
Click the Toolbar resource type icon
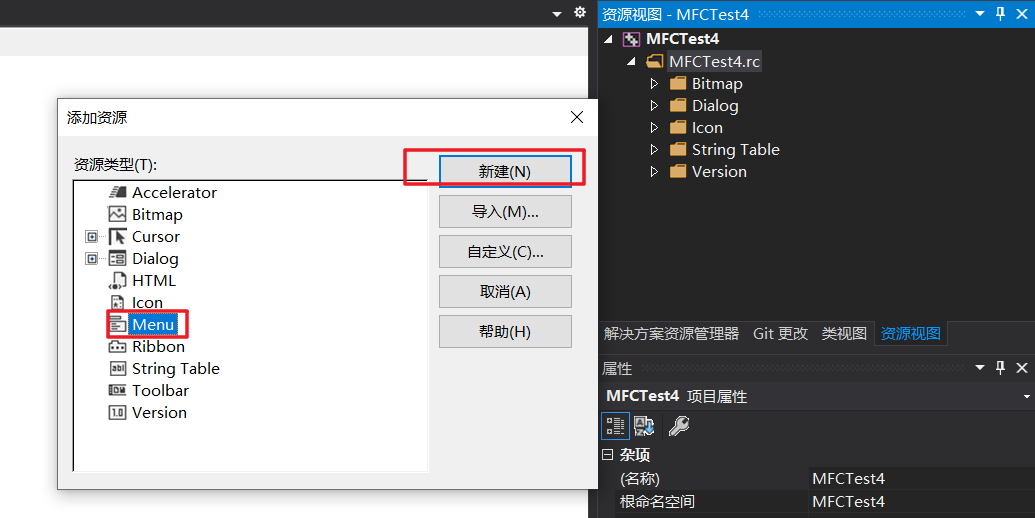117,390
